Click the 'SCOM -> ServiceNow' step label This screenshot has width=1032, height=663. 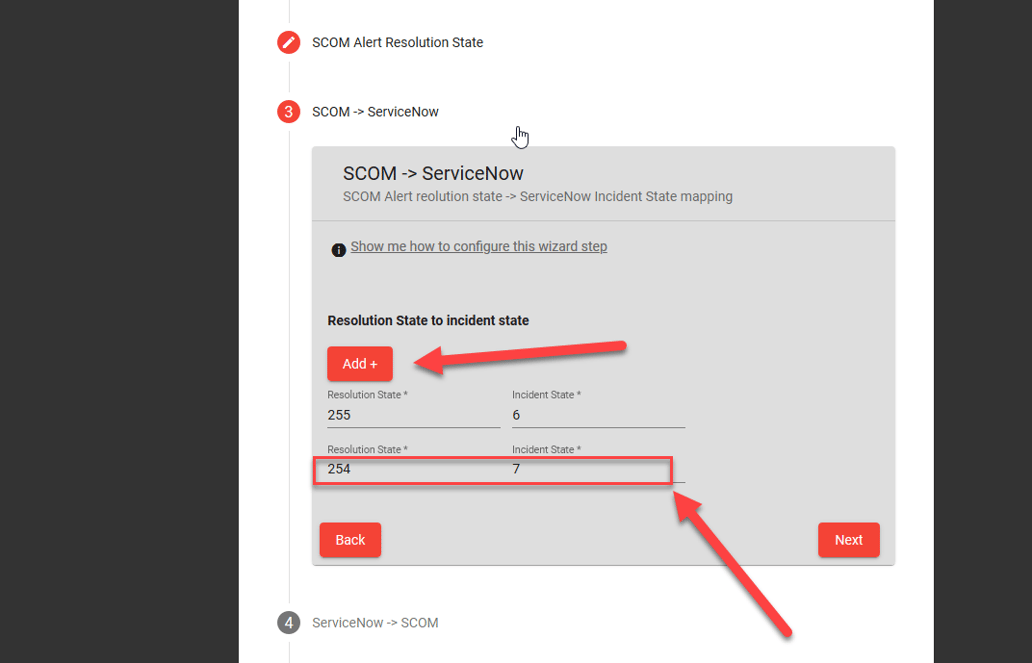click(x=374, y=111)
